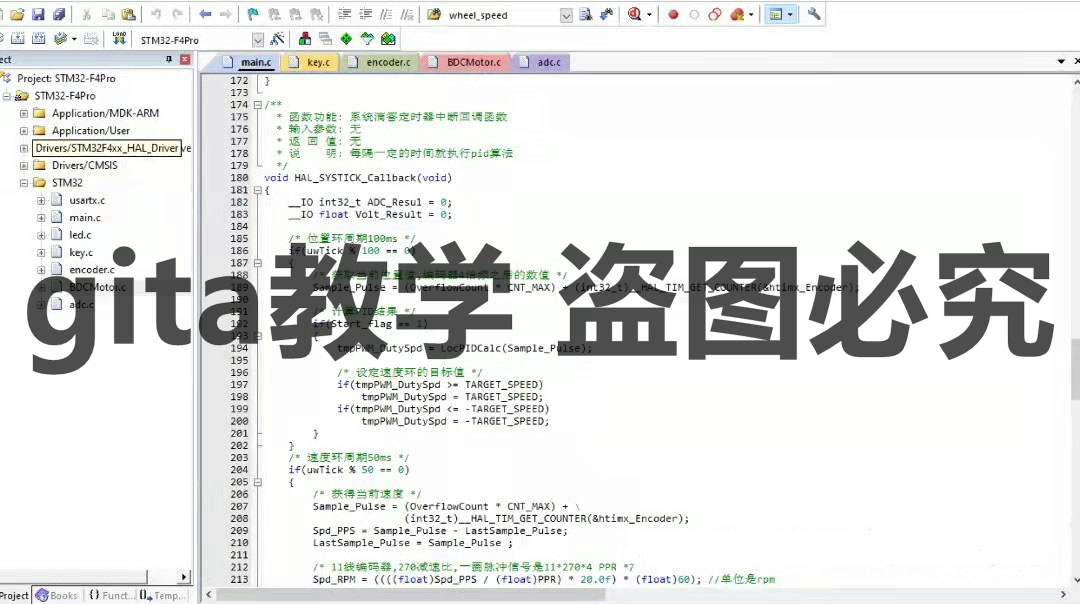Save the current file
Image resolution: width=1080 pixels, height=604 pixels.
38,14
